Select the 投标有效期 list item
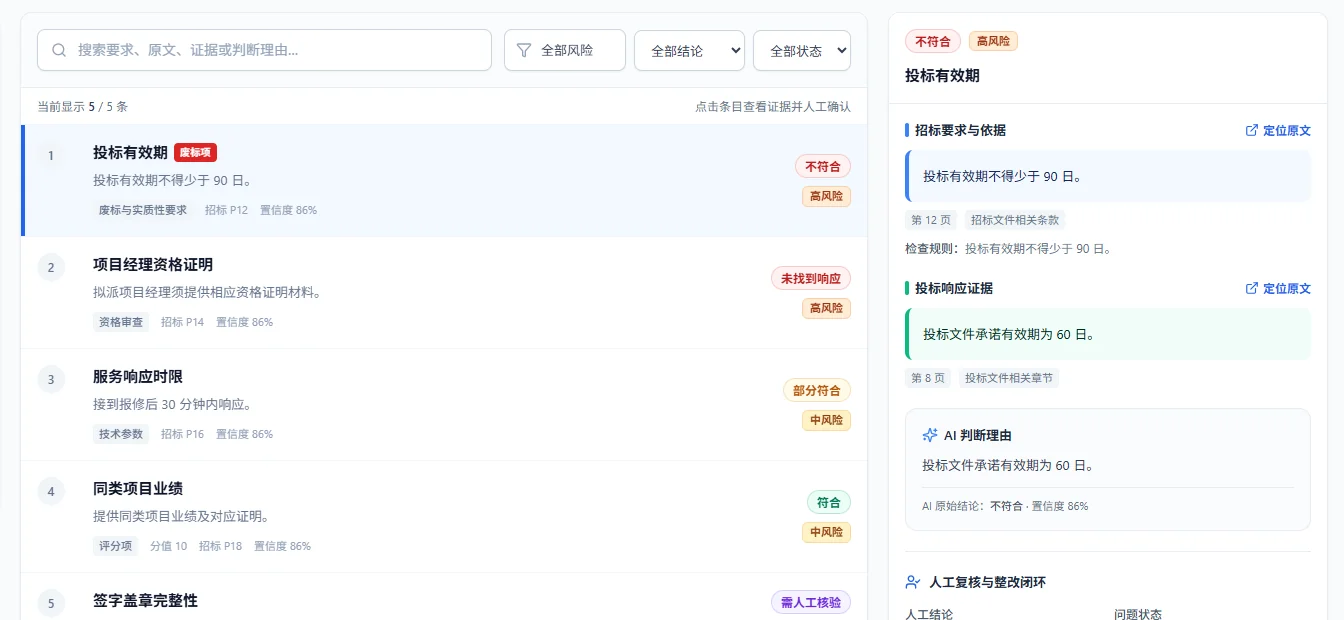The width and height of the screenshot is (1344, 620). pos(444,181)
